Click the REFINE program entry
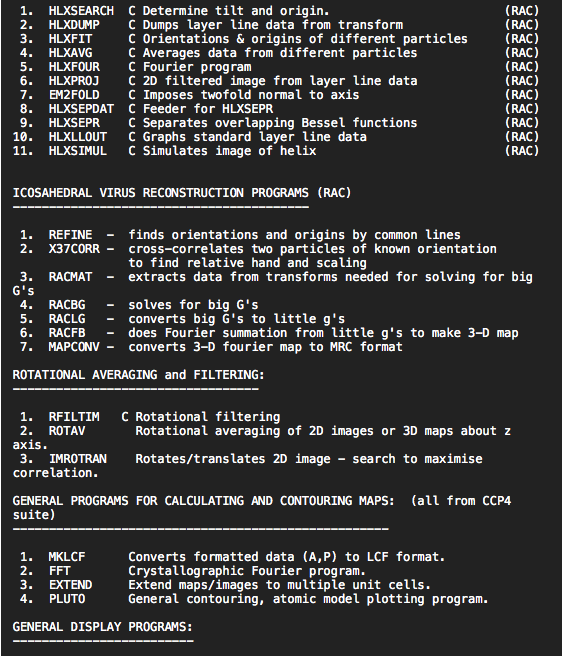This screenshot has width=562, height=656. [x=70, y=235]
